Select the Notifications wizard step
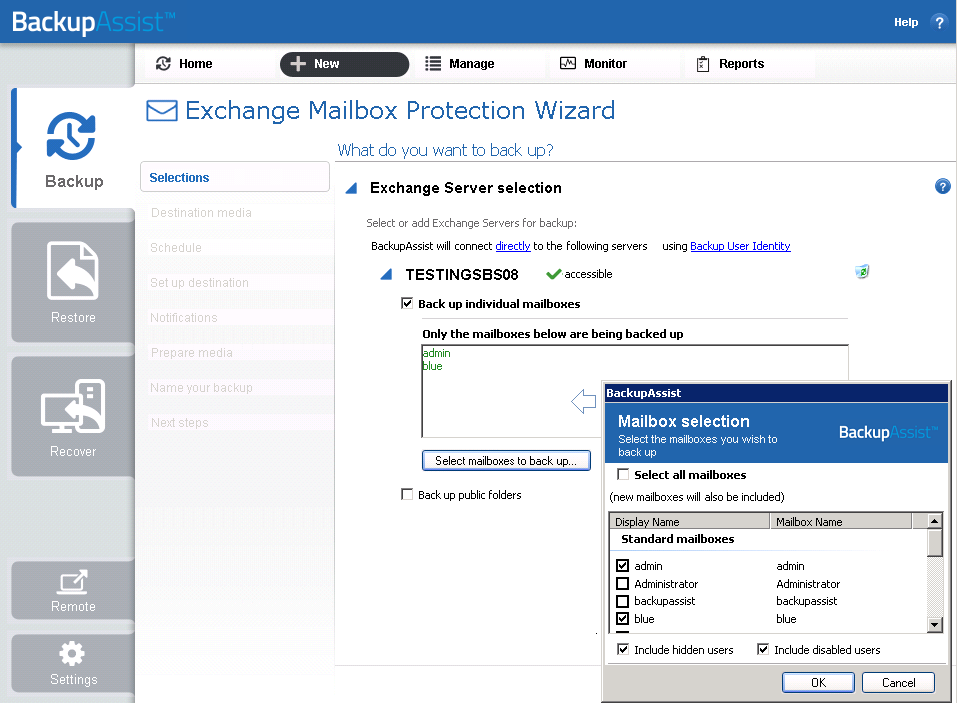The height and width of the screenshot is (703, 957). pyautogui.click(x=184, y=317)
